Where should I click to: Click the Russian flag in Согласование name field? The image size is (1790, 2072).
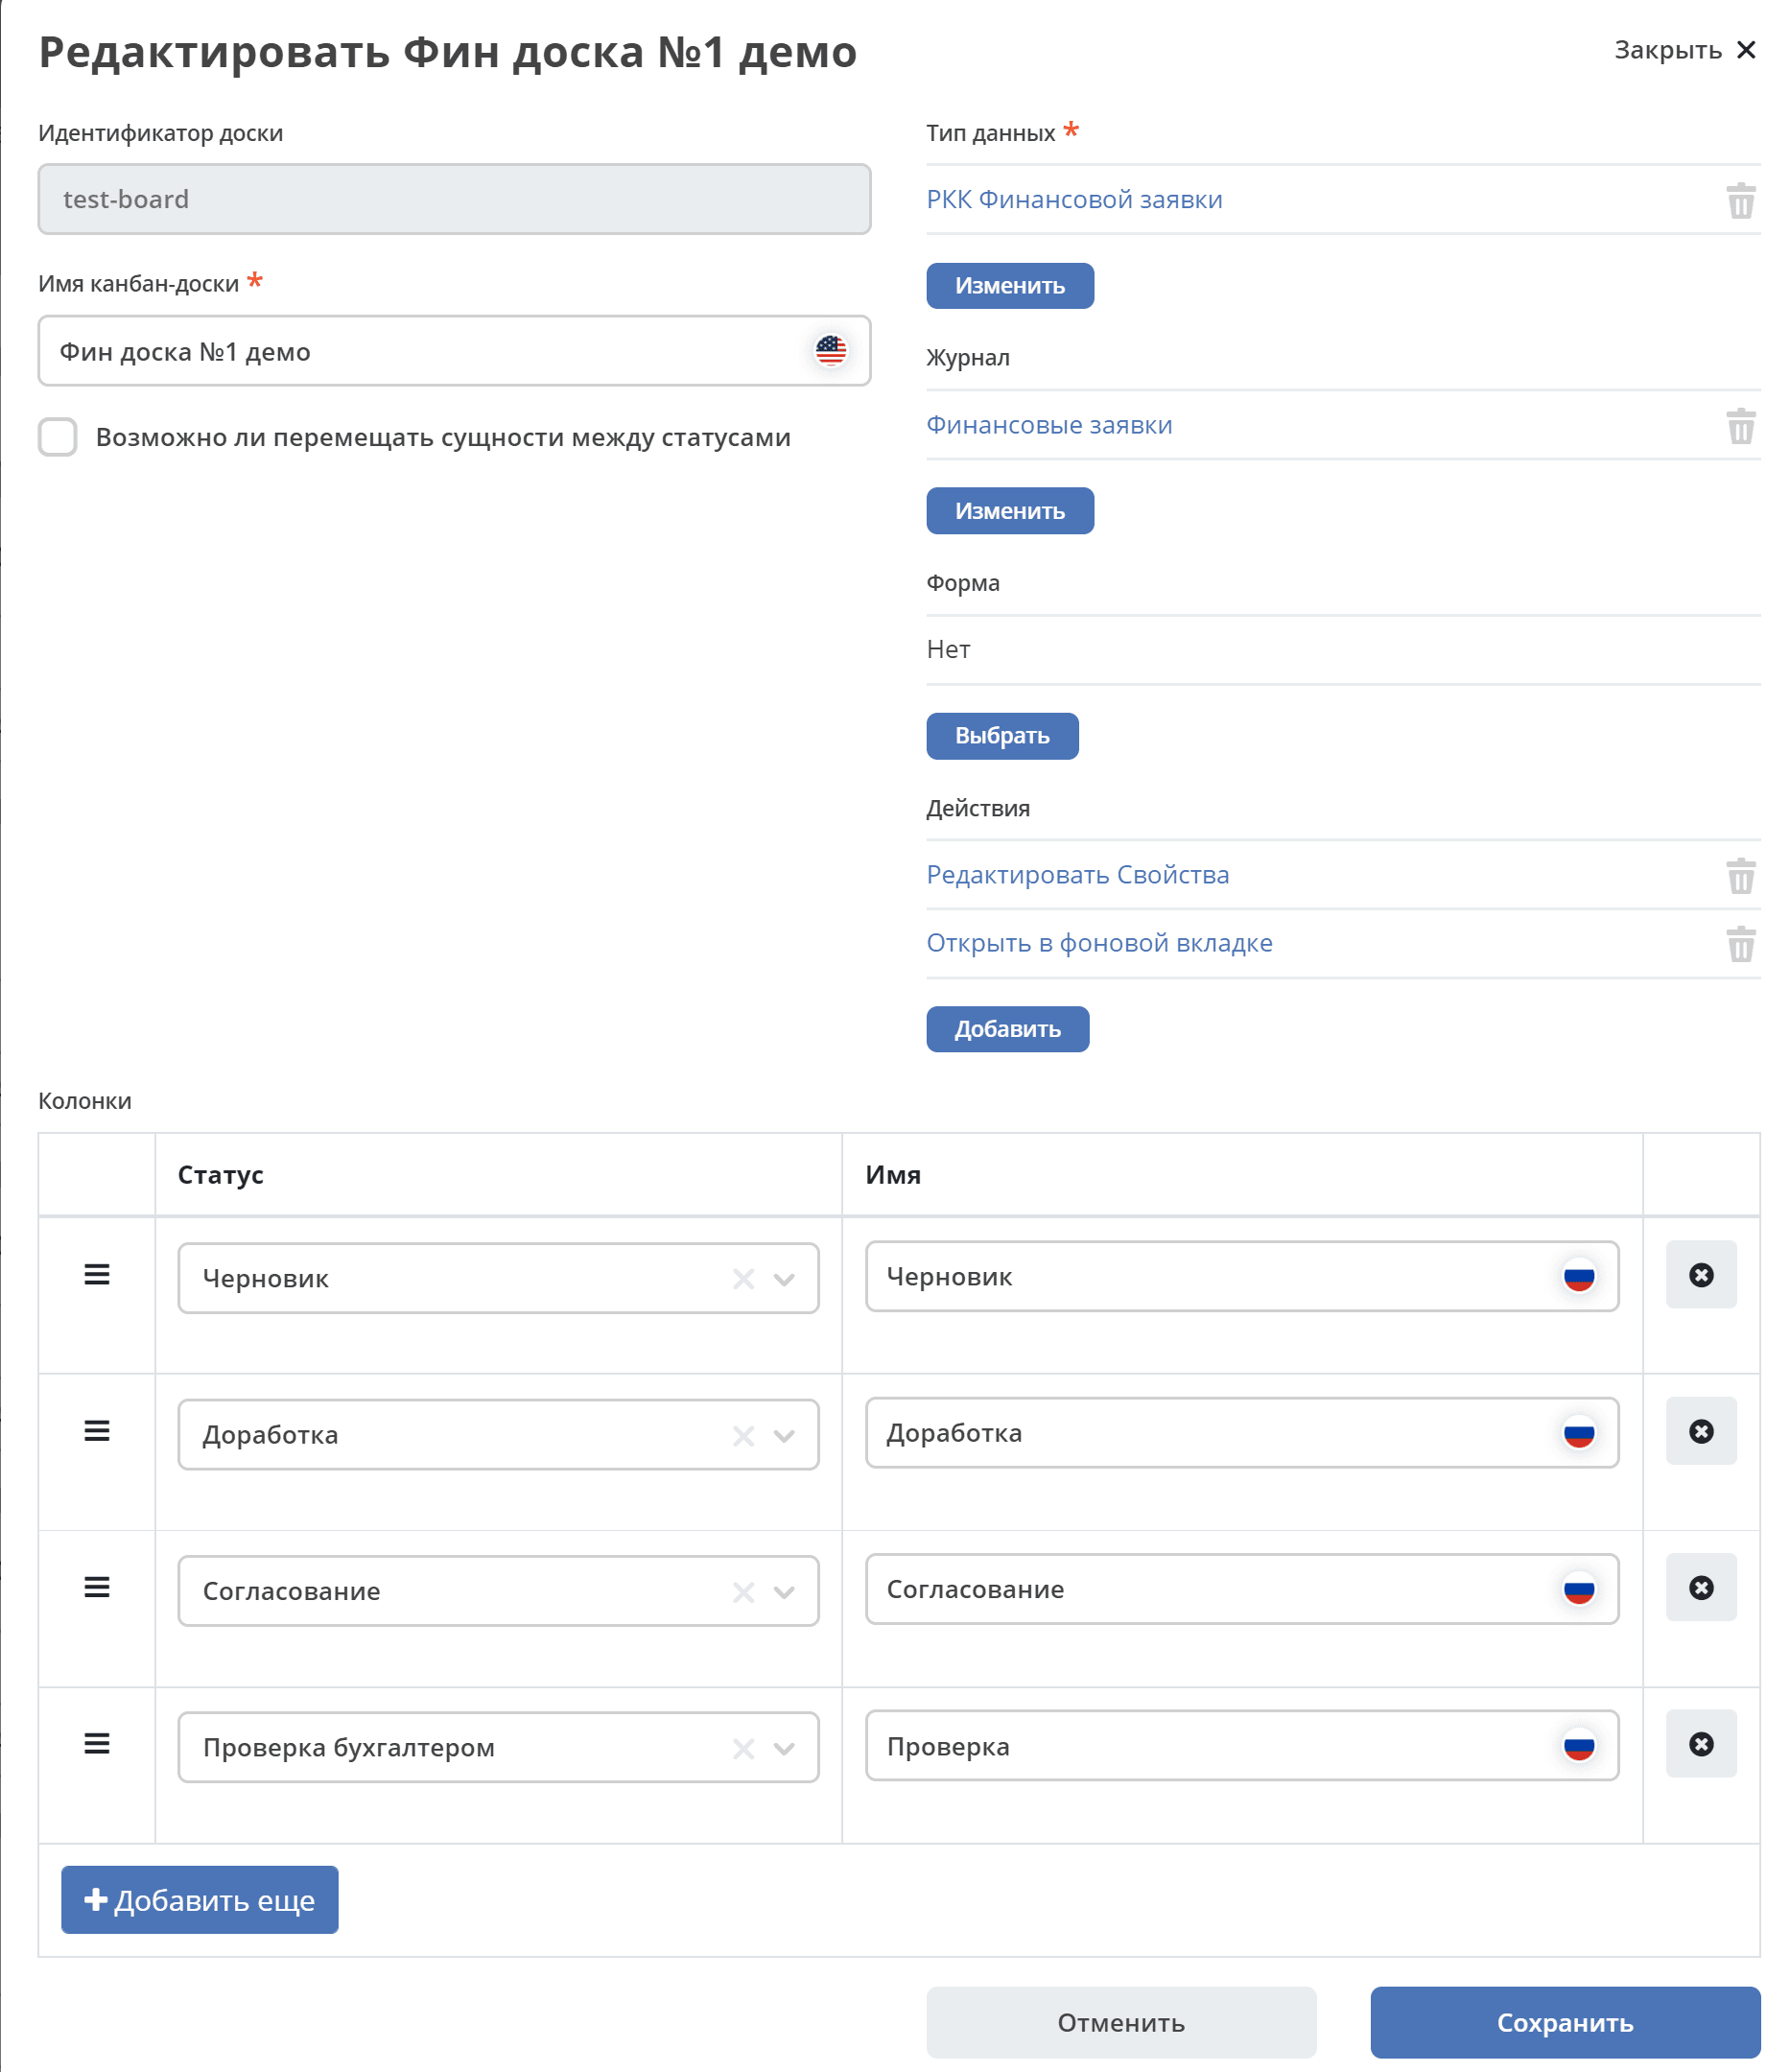click(1578, 1589)
